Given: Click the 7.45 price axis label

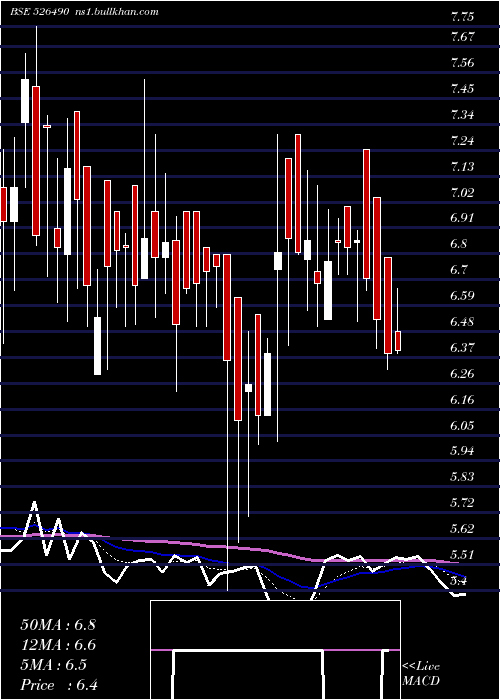Looking at the screenshot, I should pyautogui.click(x=462, y=88).
